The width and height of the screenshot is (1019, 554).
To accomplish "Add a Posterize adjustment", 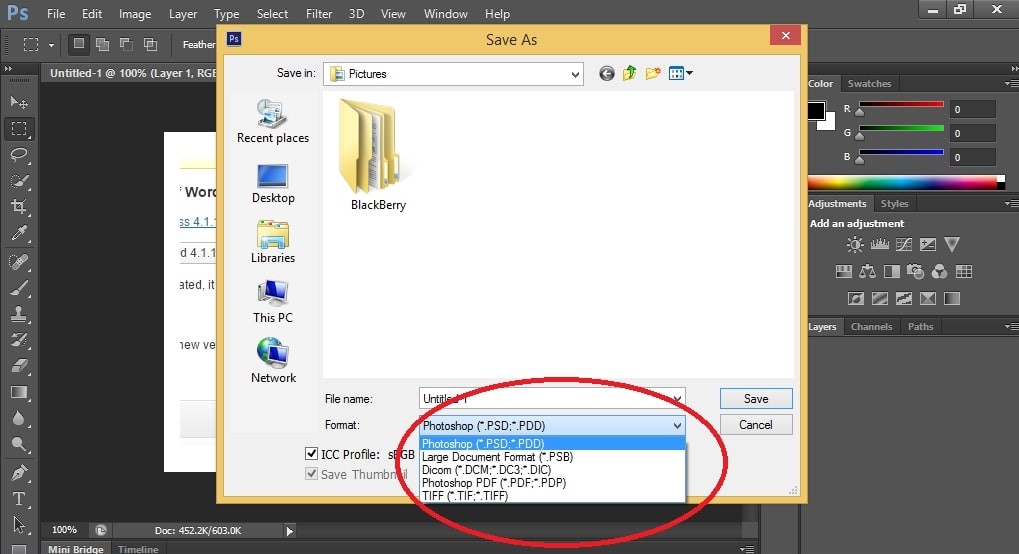I will tap(880, 298).
